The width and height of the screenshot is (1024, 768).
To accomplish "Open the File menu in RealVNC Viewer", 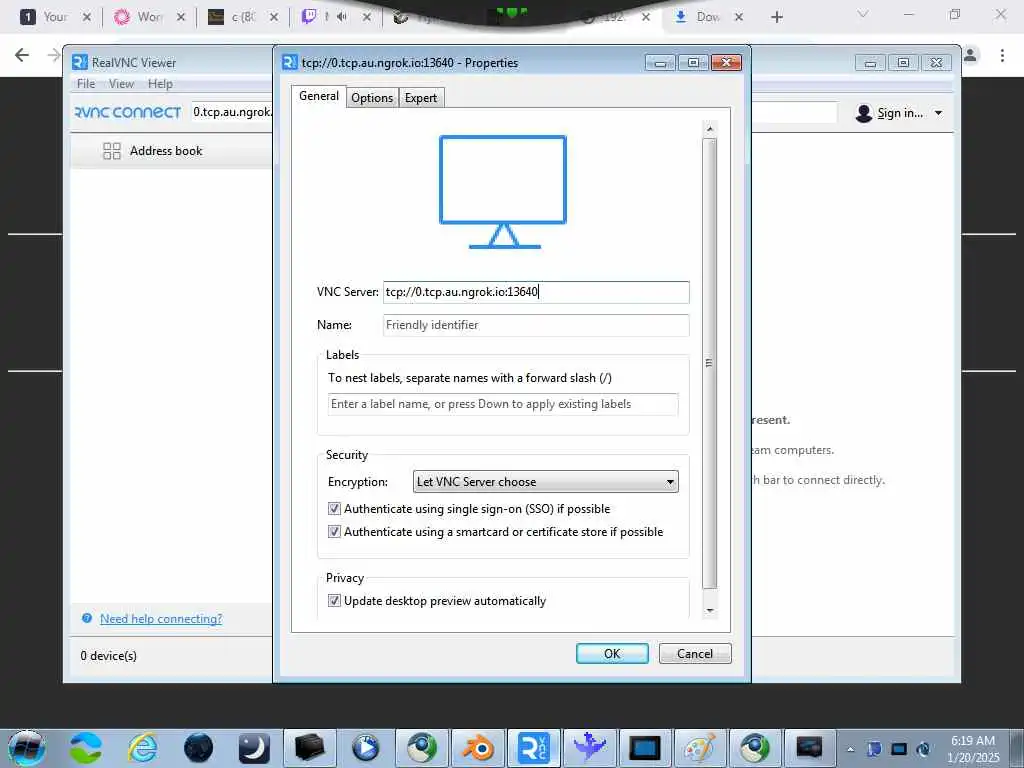I will 86,84.
